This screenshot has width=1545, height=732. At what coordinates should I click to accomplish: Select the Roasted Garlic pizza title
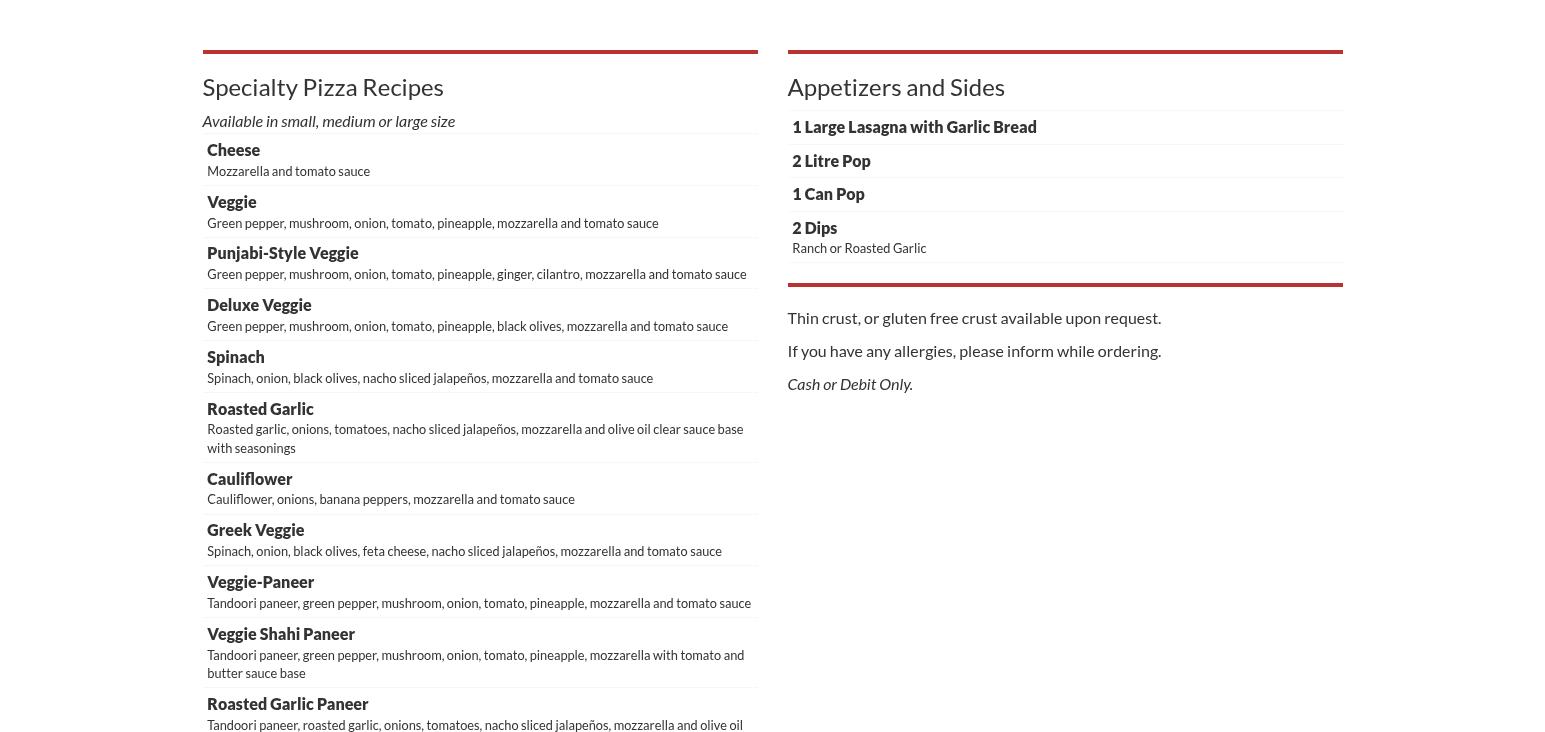tap(260, 409)
